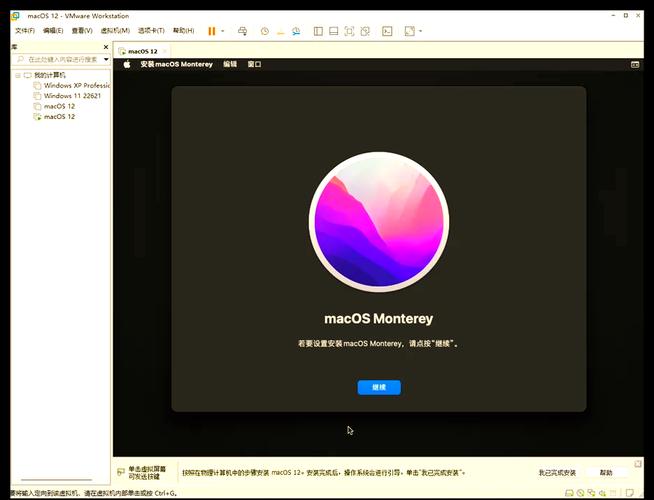Screen dimensions: 654x500
Task: Click the 我已完成安装 button
Action: pos(557,473)
